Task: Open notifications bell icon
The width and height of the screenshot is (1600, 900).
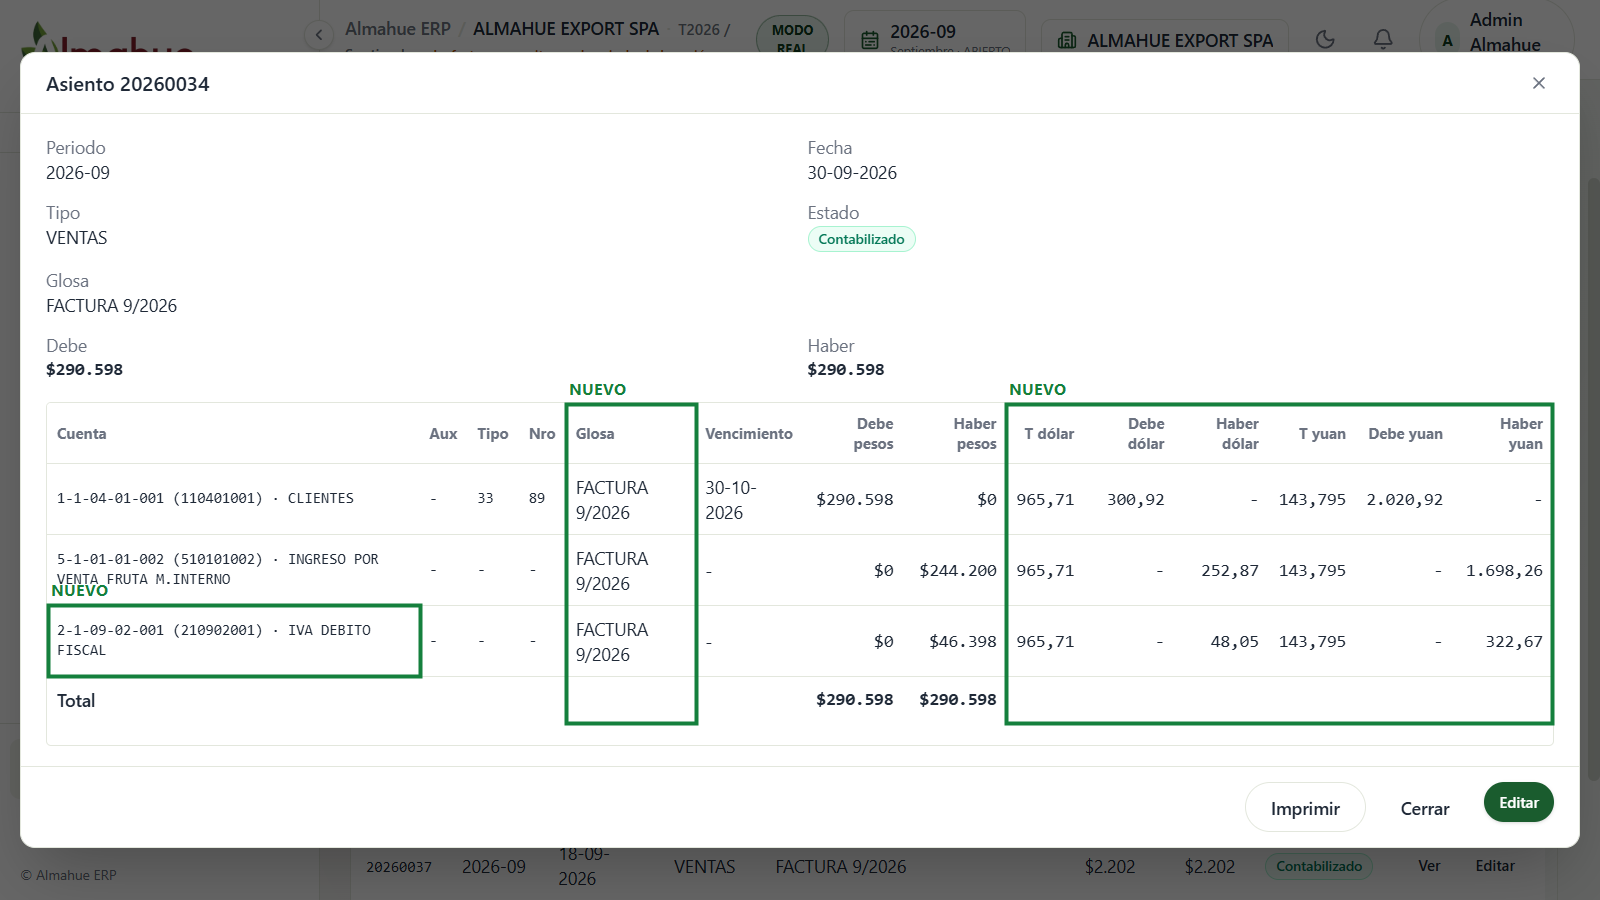Action: point(1383,39)
